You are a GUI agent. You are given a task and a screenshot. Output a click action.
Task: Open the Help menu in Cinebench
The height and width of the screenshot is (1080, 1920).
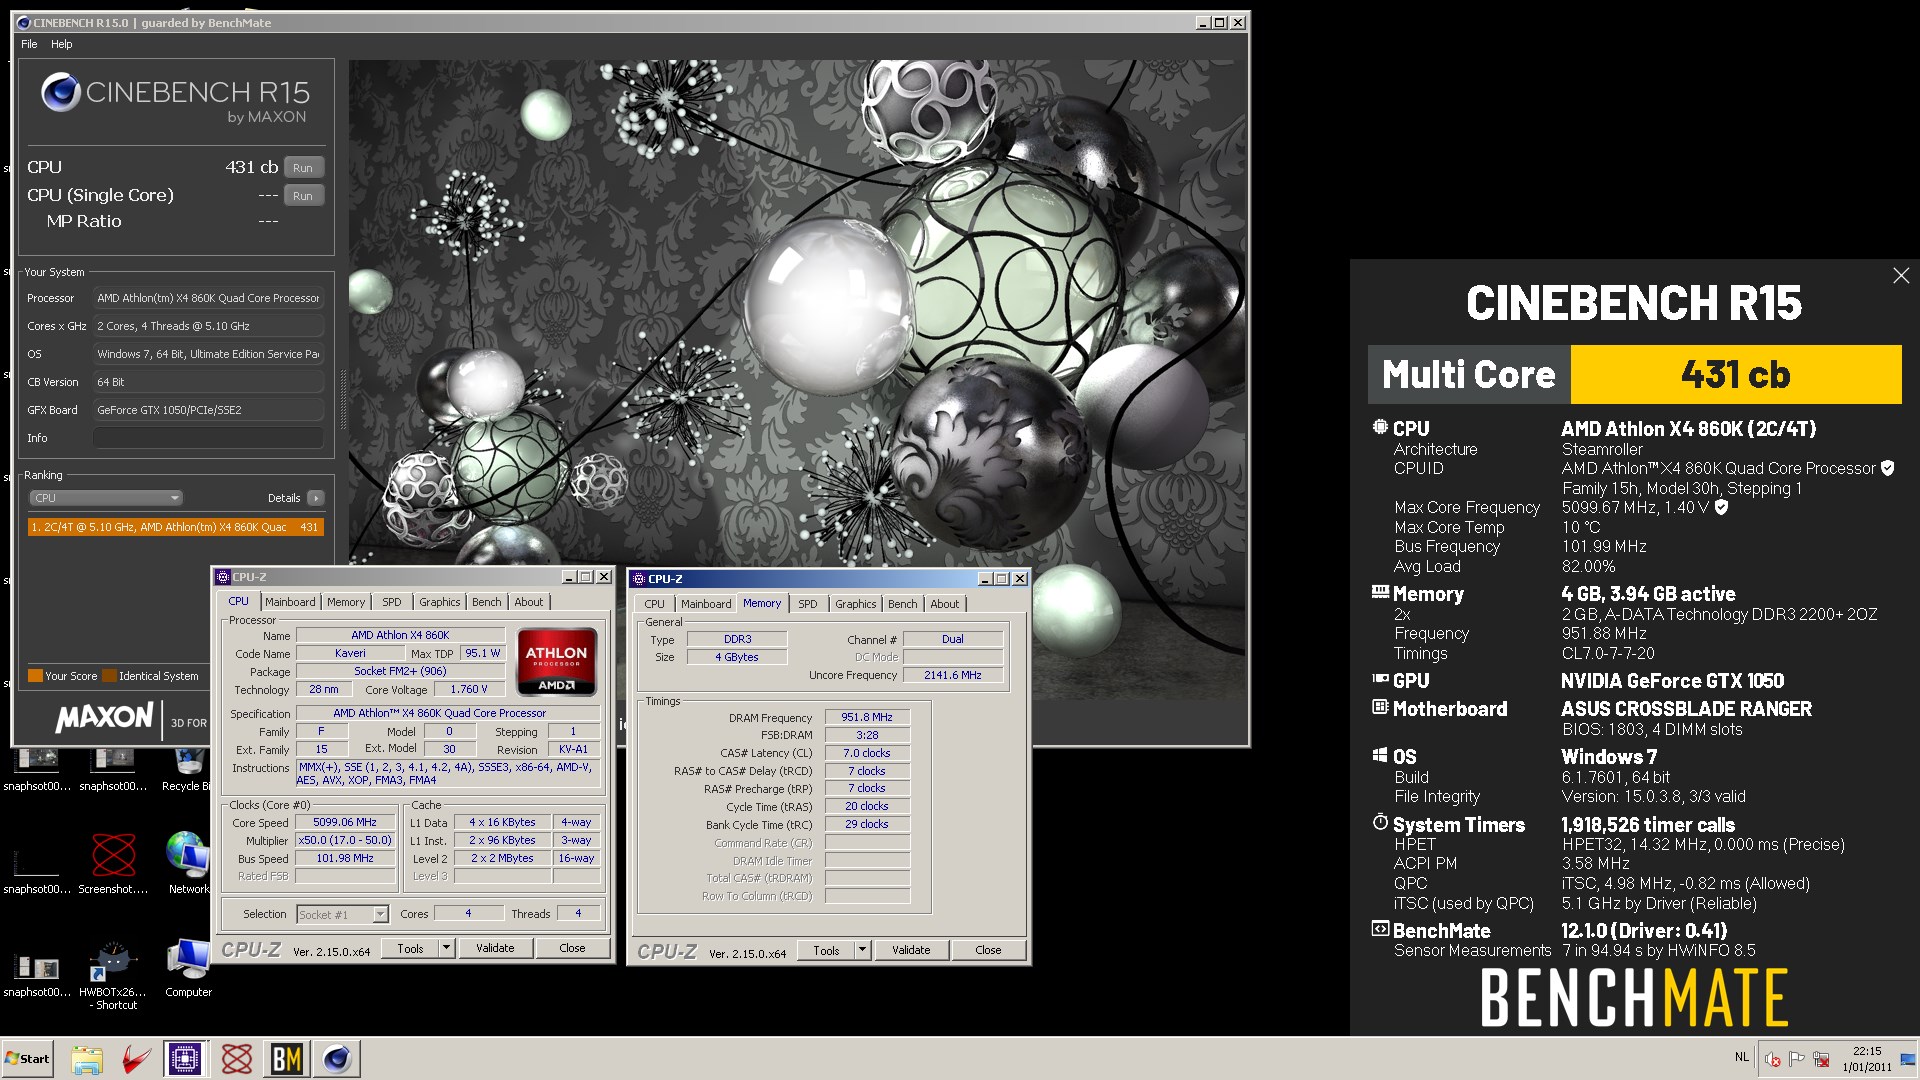(62, 44)
